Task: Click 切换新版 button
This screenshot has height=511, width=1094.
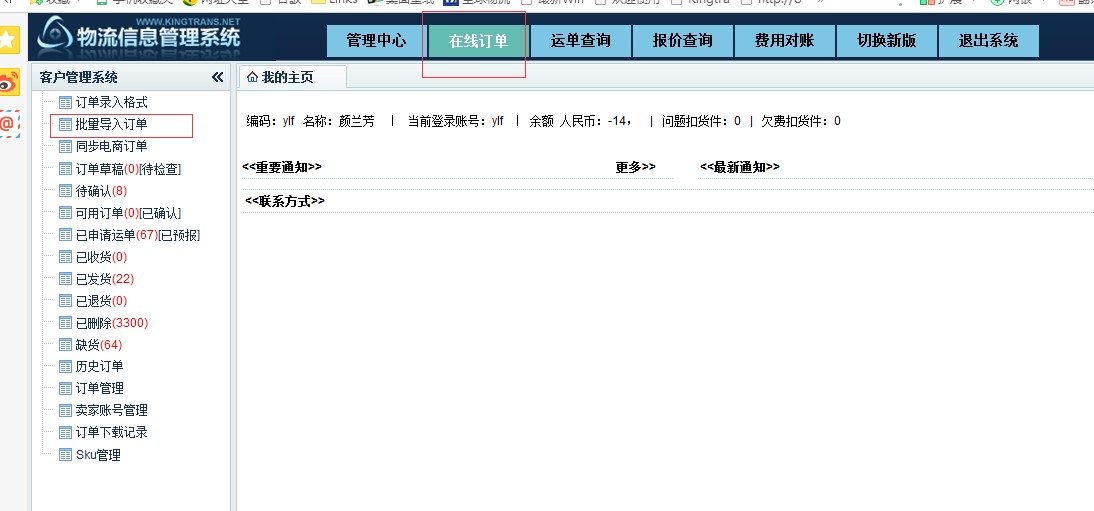Action: (886, 41)
